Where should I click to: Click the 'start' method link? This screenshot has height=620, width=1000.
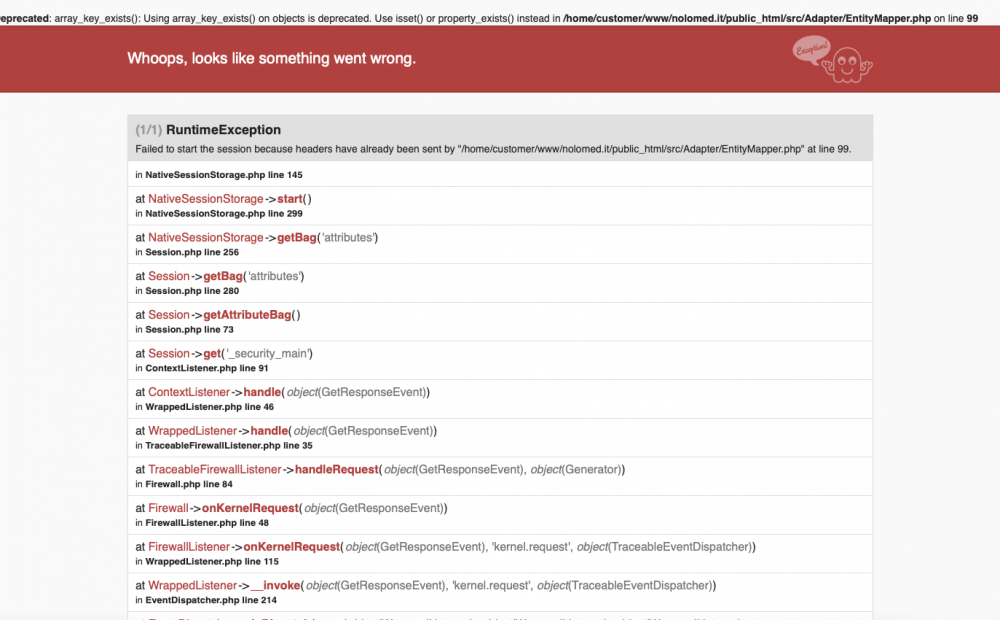[x=290, y=198]
